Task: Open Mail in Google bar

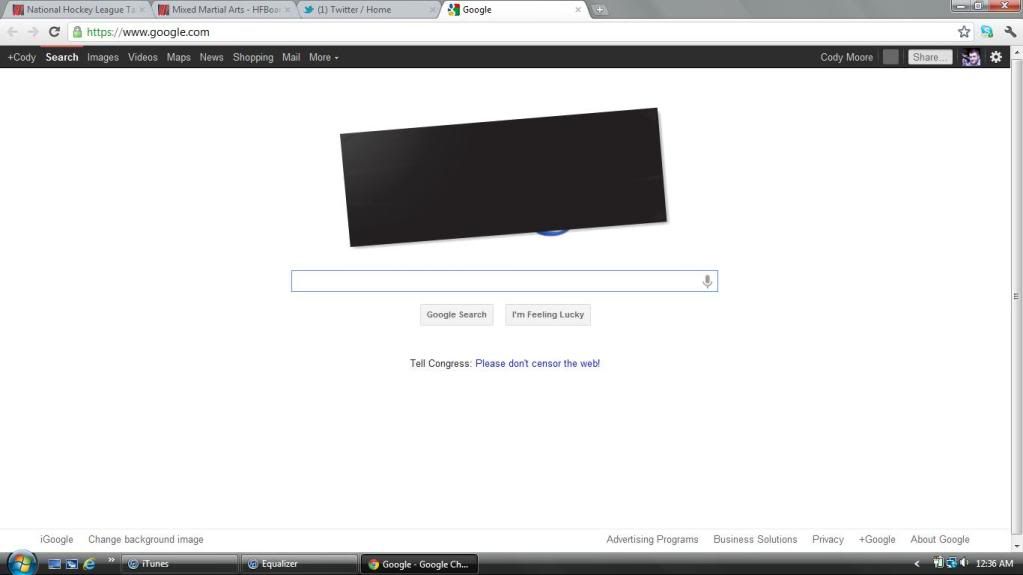Action: coord(291,57)
